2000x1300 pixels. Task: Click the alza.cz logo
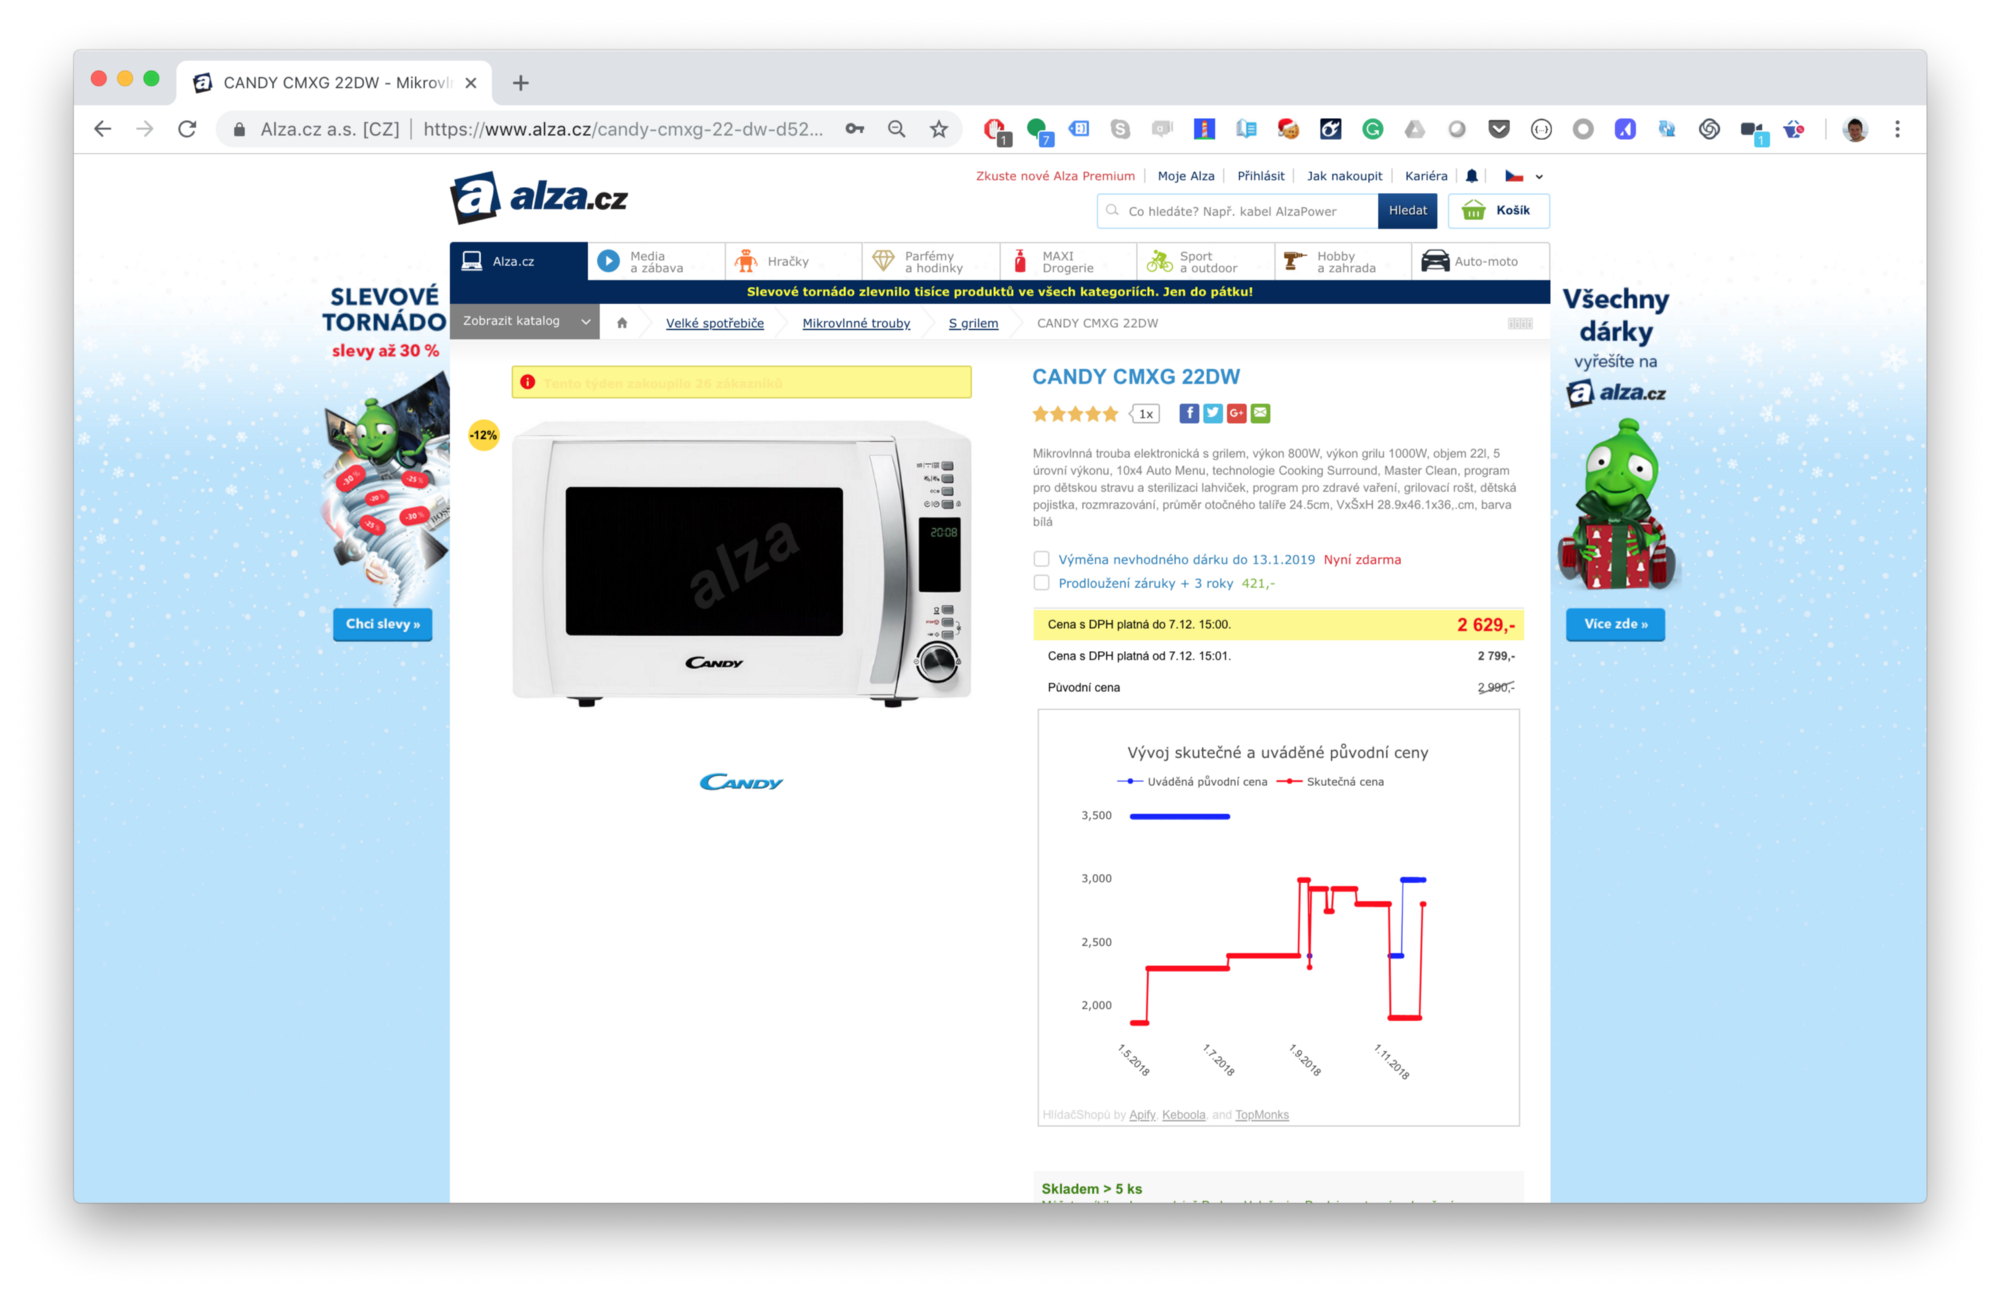tap(539, 196)
